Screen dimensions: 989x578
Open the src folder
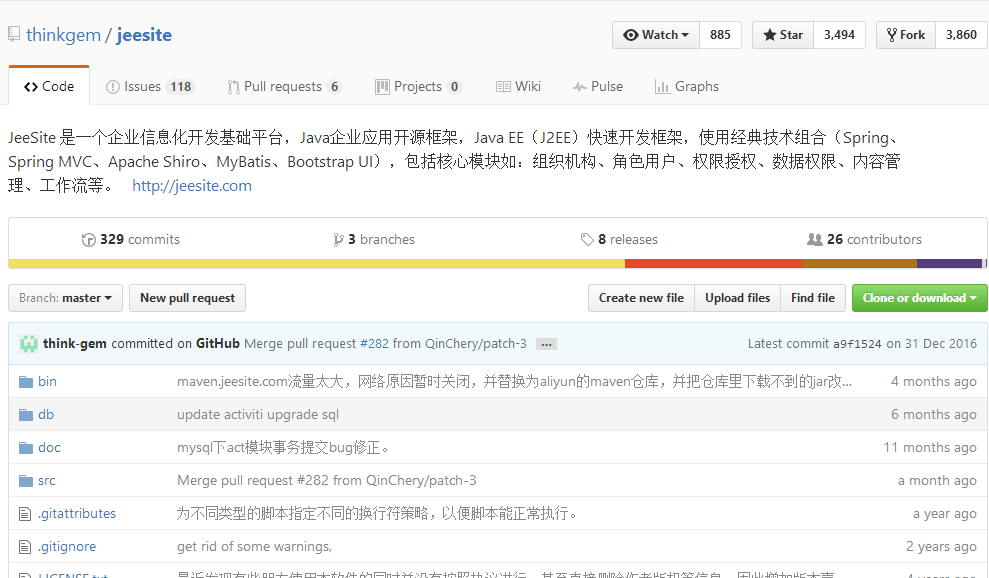(x=47, y=480)
